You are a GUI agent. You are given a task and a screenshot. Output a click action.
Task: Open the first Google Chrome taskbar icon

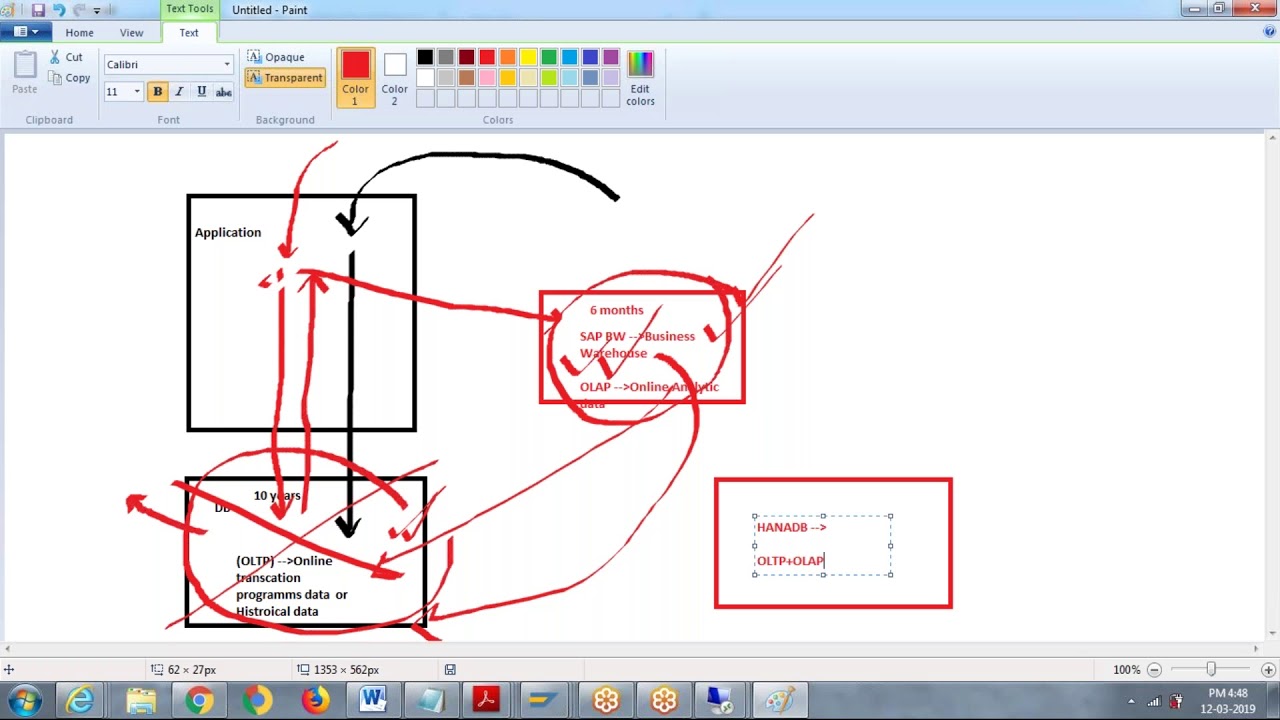tap(199, 701)
